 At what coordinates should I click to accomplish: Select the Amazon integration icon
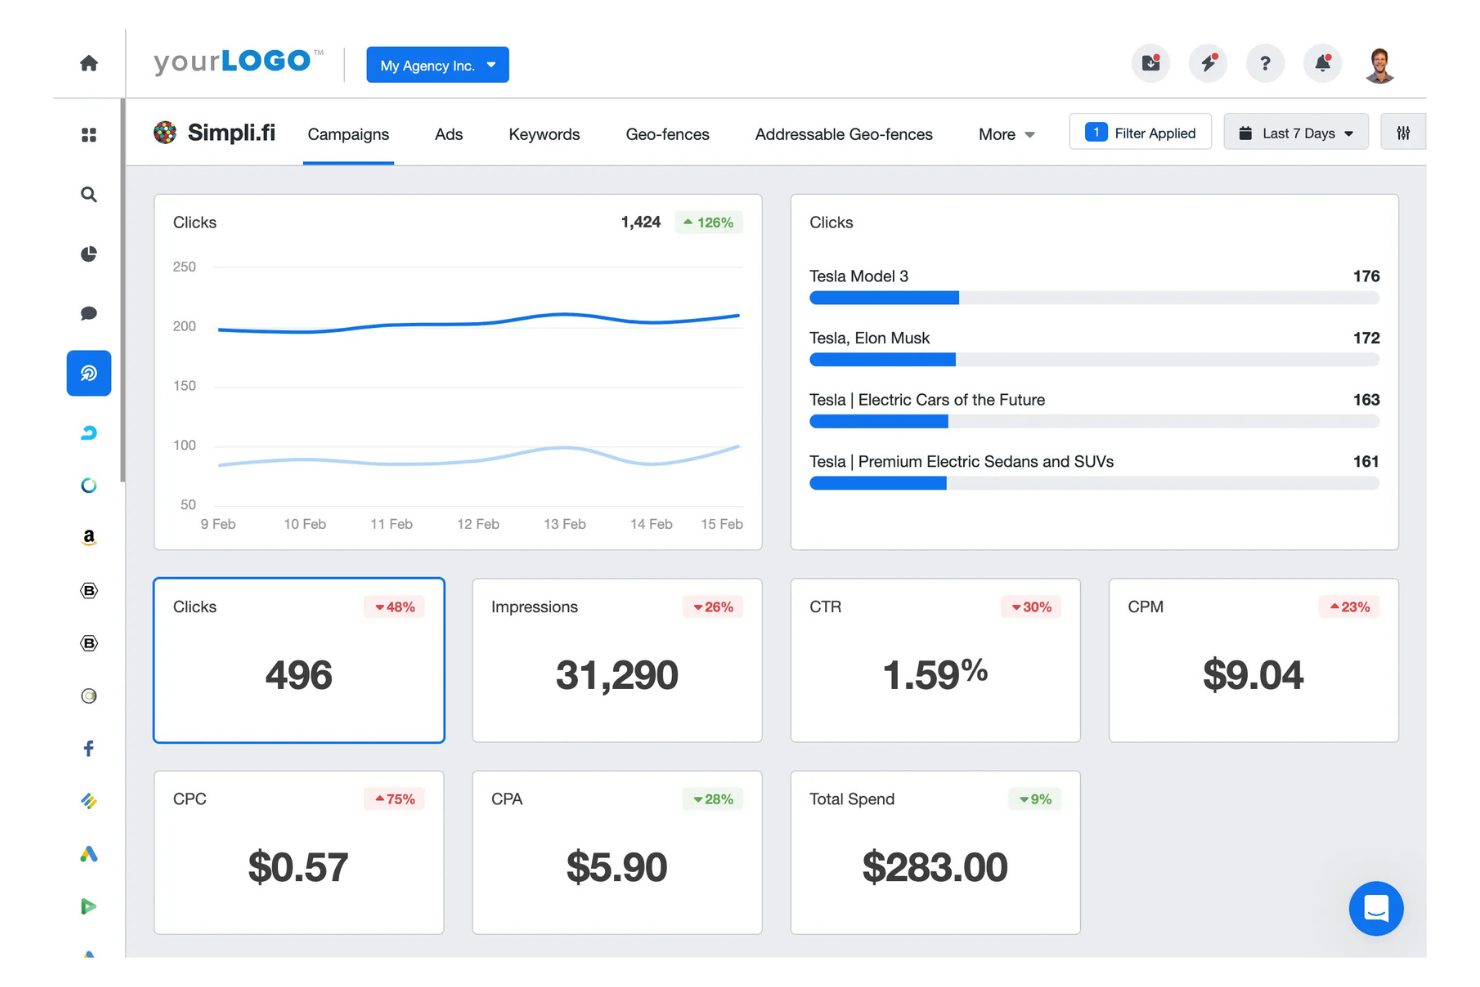88,537
